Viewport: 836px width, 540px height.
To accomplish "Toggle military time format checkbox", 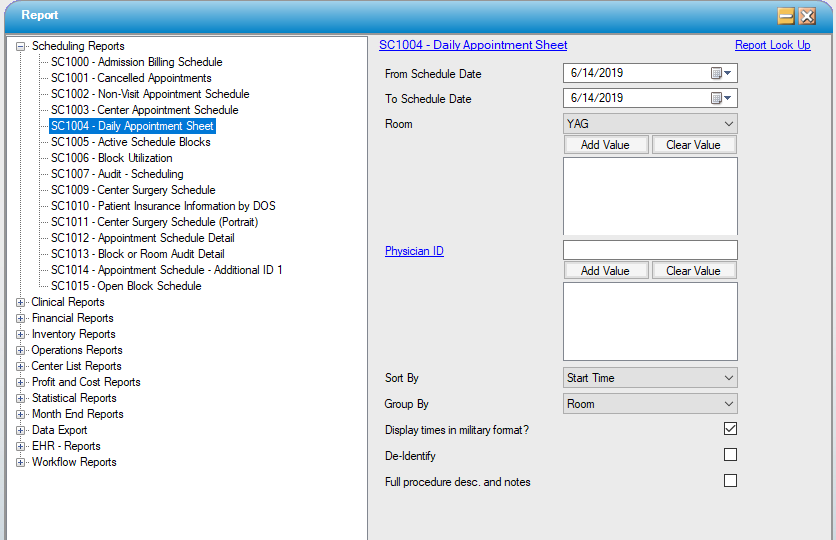I will tap(730, 429).
